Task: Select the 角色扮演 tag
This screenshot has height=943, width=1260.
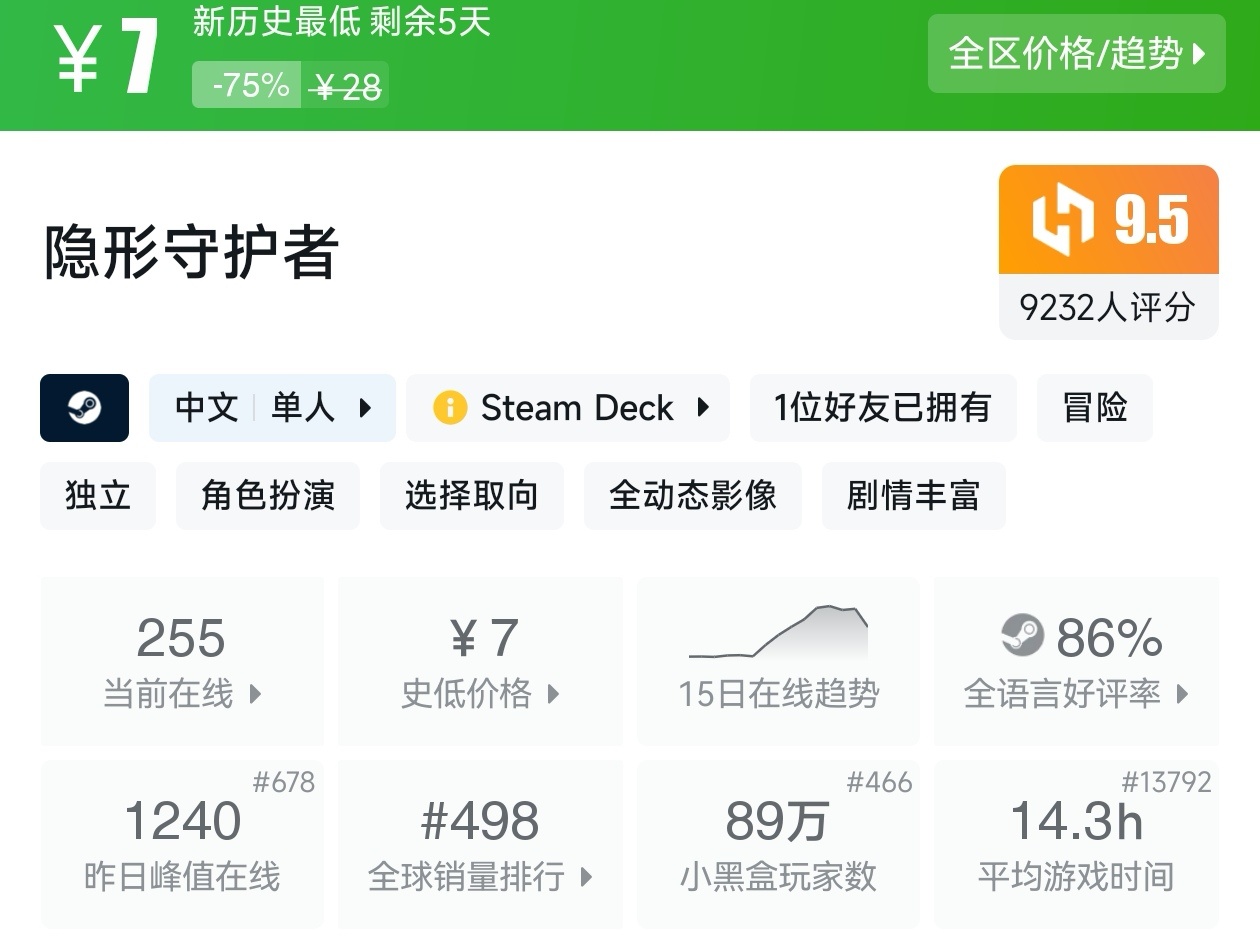Action: [268, 496]
